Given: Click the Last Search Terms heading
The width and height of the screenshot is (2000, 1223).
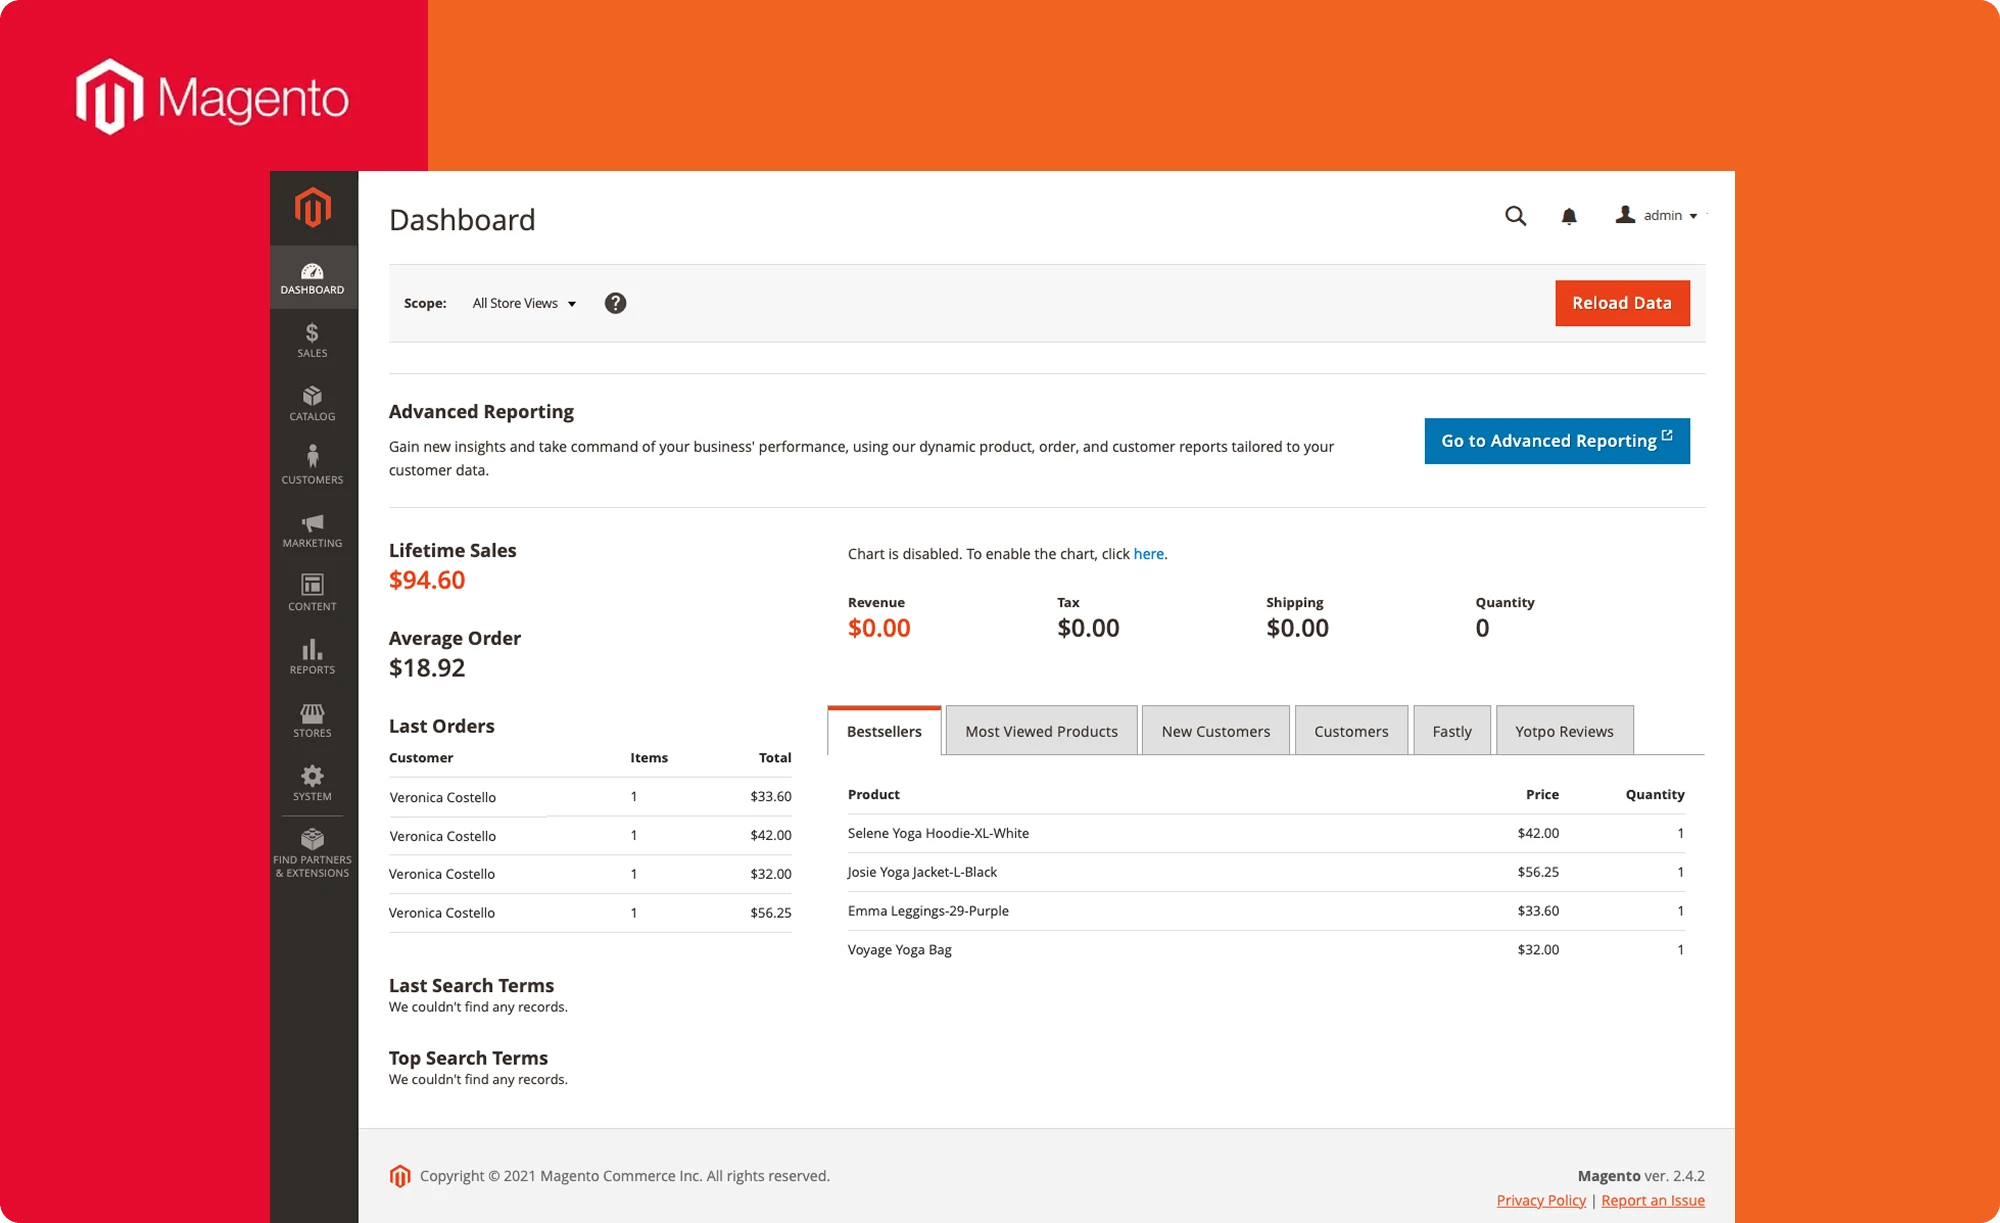Looking at the screenshot, I should pyautogui.click(x=471, y=985).
